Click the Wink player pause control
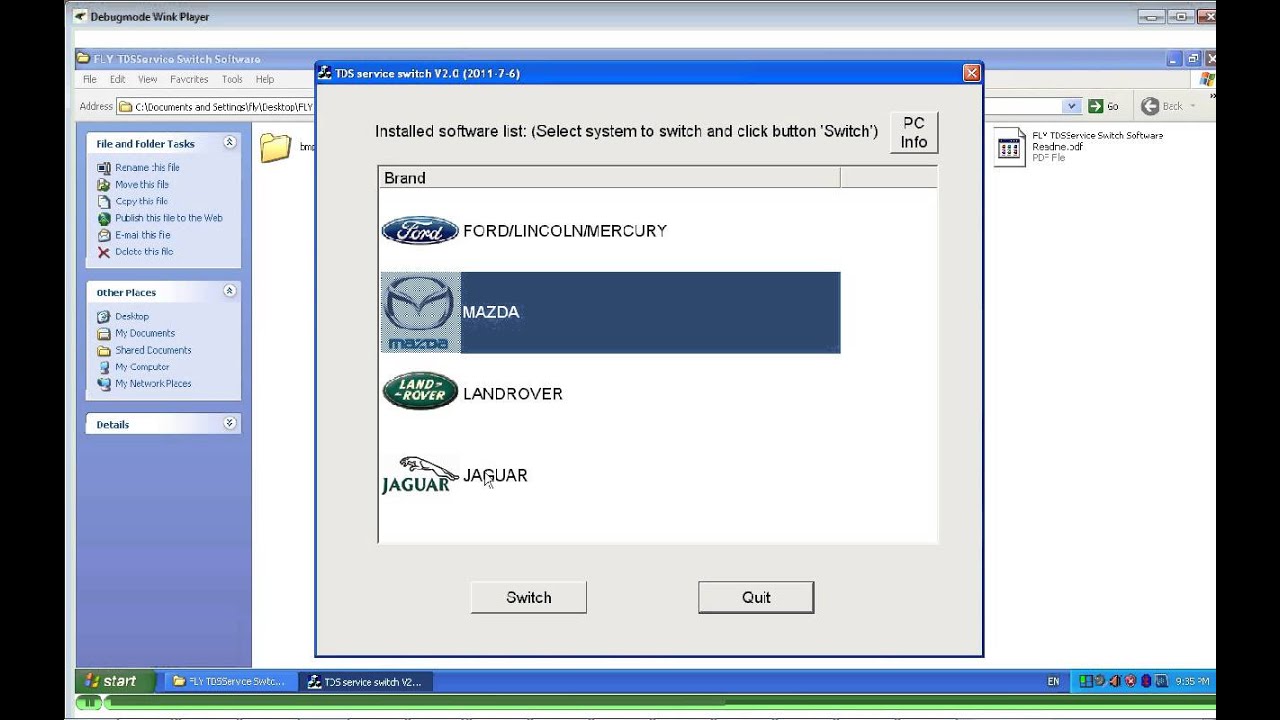The height and width of the screenshot is (720, 1280). pyautogui.click(x=90, y=703)
